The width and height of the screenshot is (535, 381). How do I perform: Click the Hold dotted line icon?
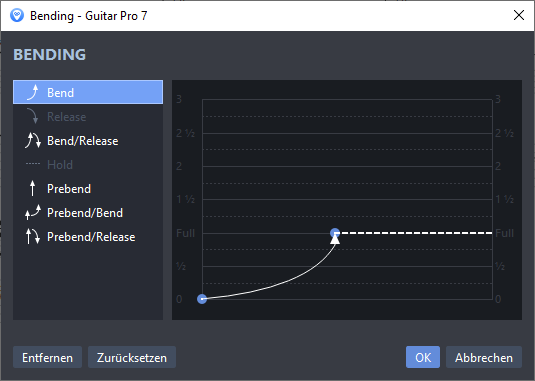33,164
